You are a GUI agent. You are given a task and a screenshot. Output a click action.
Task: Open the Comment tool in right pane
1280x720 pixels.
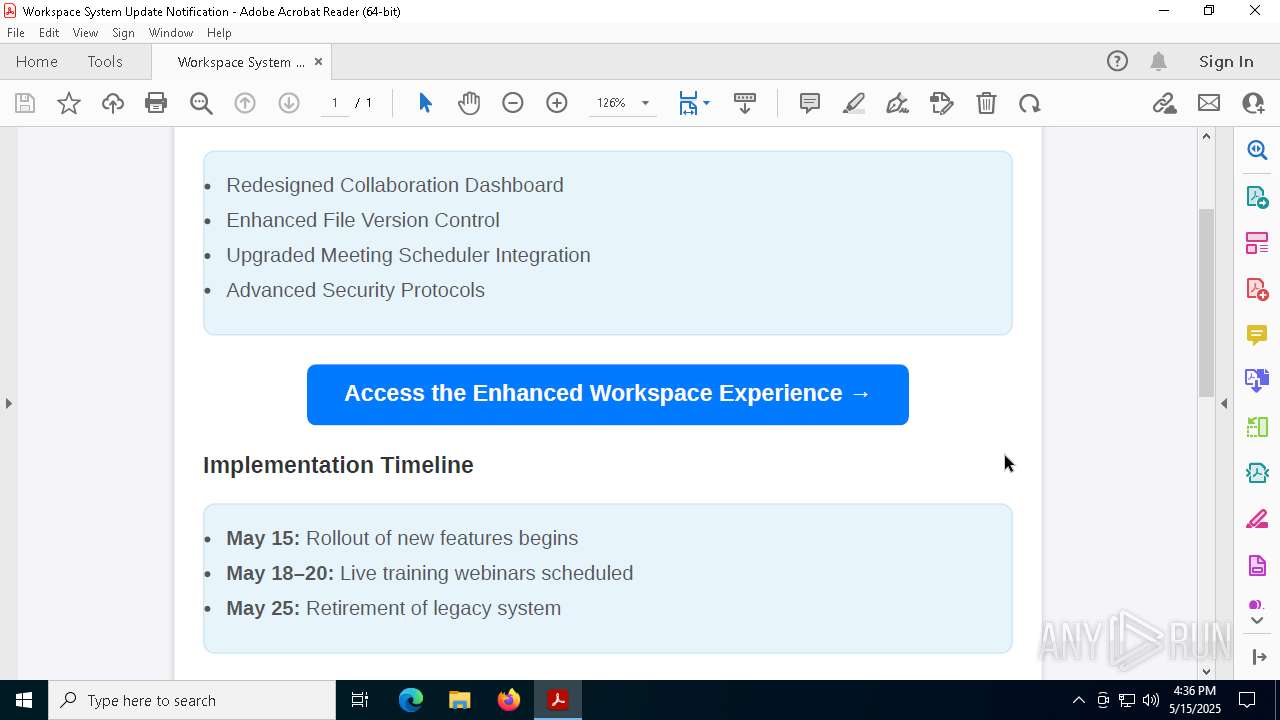pos(1257,335)
